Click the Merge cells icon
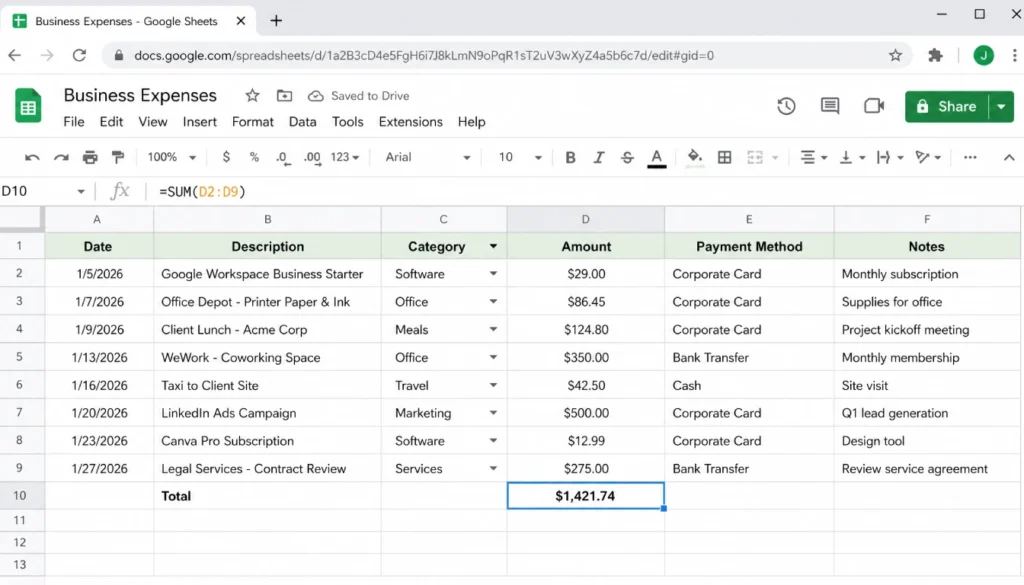This screenshot has width=1024, height=585. click(755, 157)
